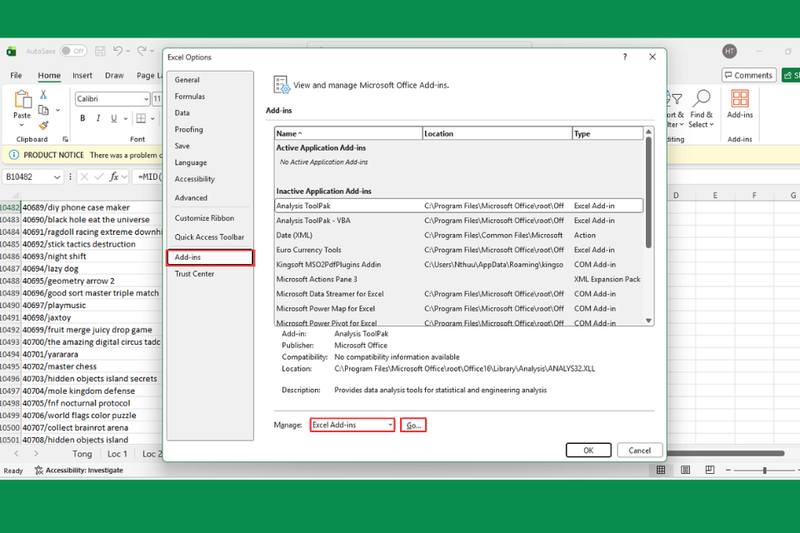Screen dimensions: 800x533
Task: Select Microsoft Power Map for Excel row
Action: [x=458, y=308]
